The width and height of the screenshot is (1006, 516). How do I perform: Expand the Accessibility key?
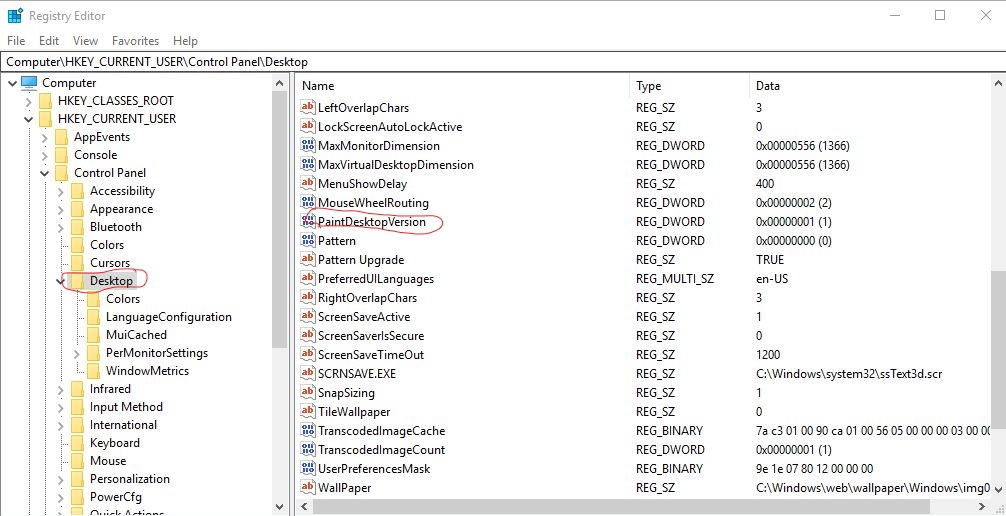pyautogui.click(x=60, y=191)
